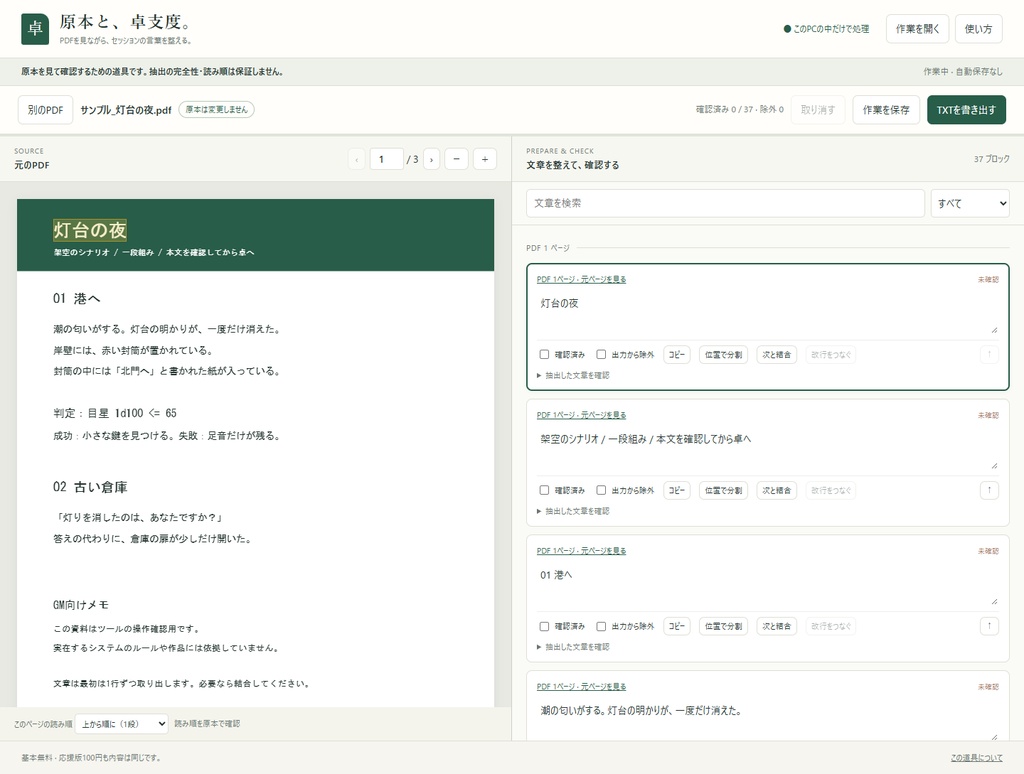Click the 卓 app logo icon
The image size is (1024, 774).
(x=35, y=29)
